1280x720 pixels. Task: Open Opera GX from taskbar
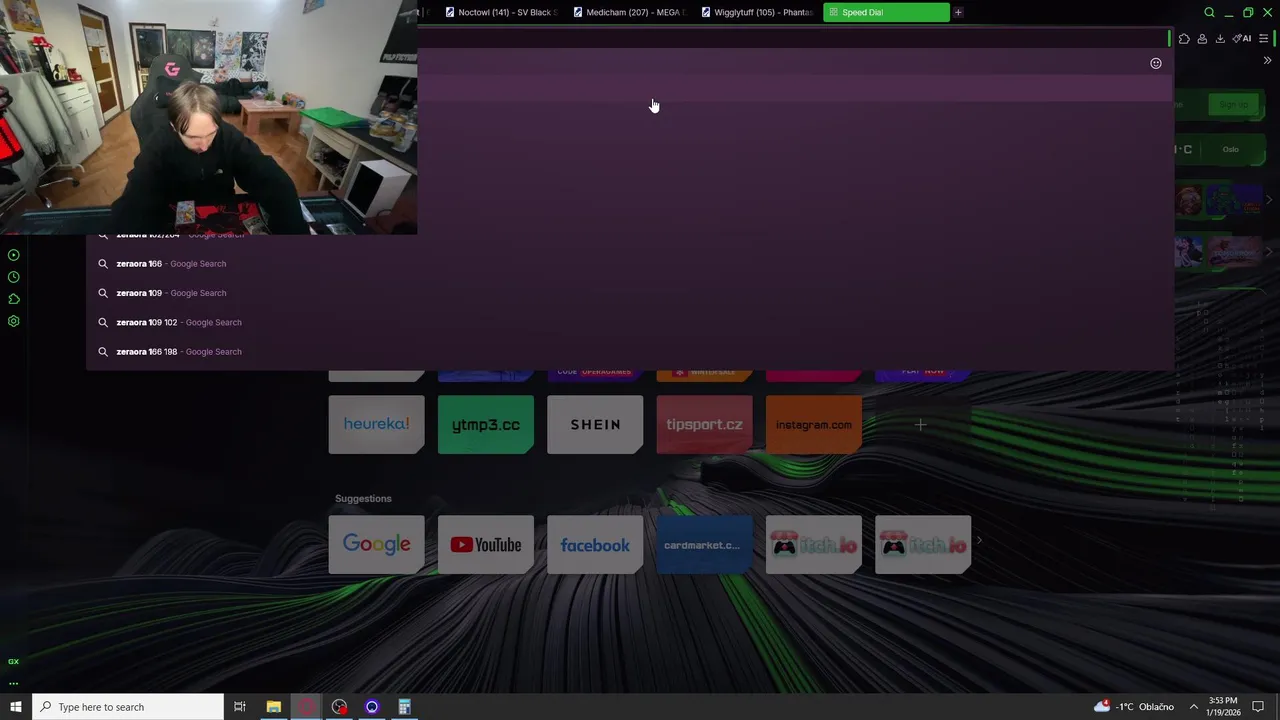tap(307, 707)
